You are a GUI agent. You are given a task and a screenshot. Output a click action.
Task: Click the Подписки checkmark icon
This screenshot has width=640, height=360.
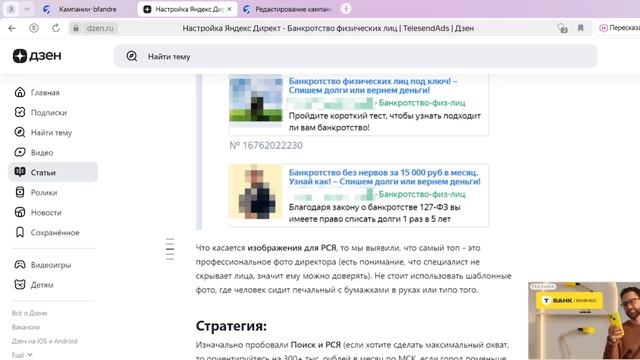point(20,112)
